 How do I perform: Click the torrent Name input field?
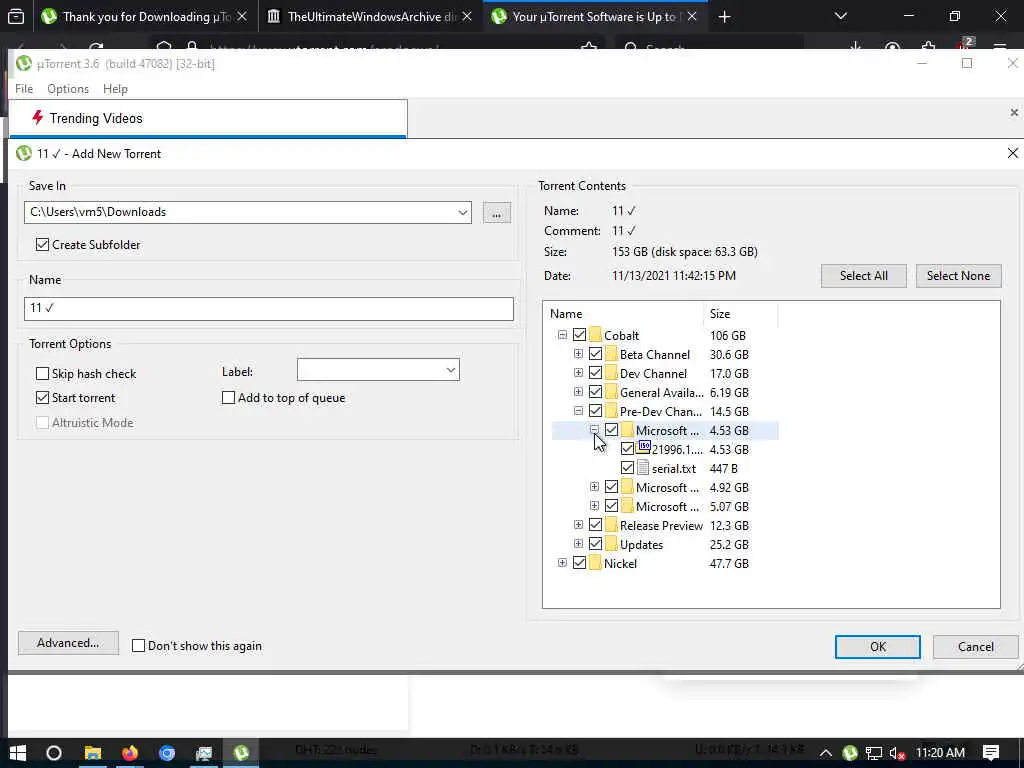tap(268, 308)
